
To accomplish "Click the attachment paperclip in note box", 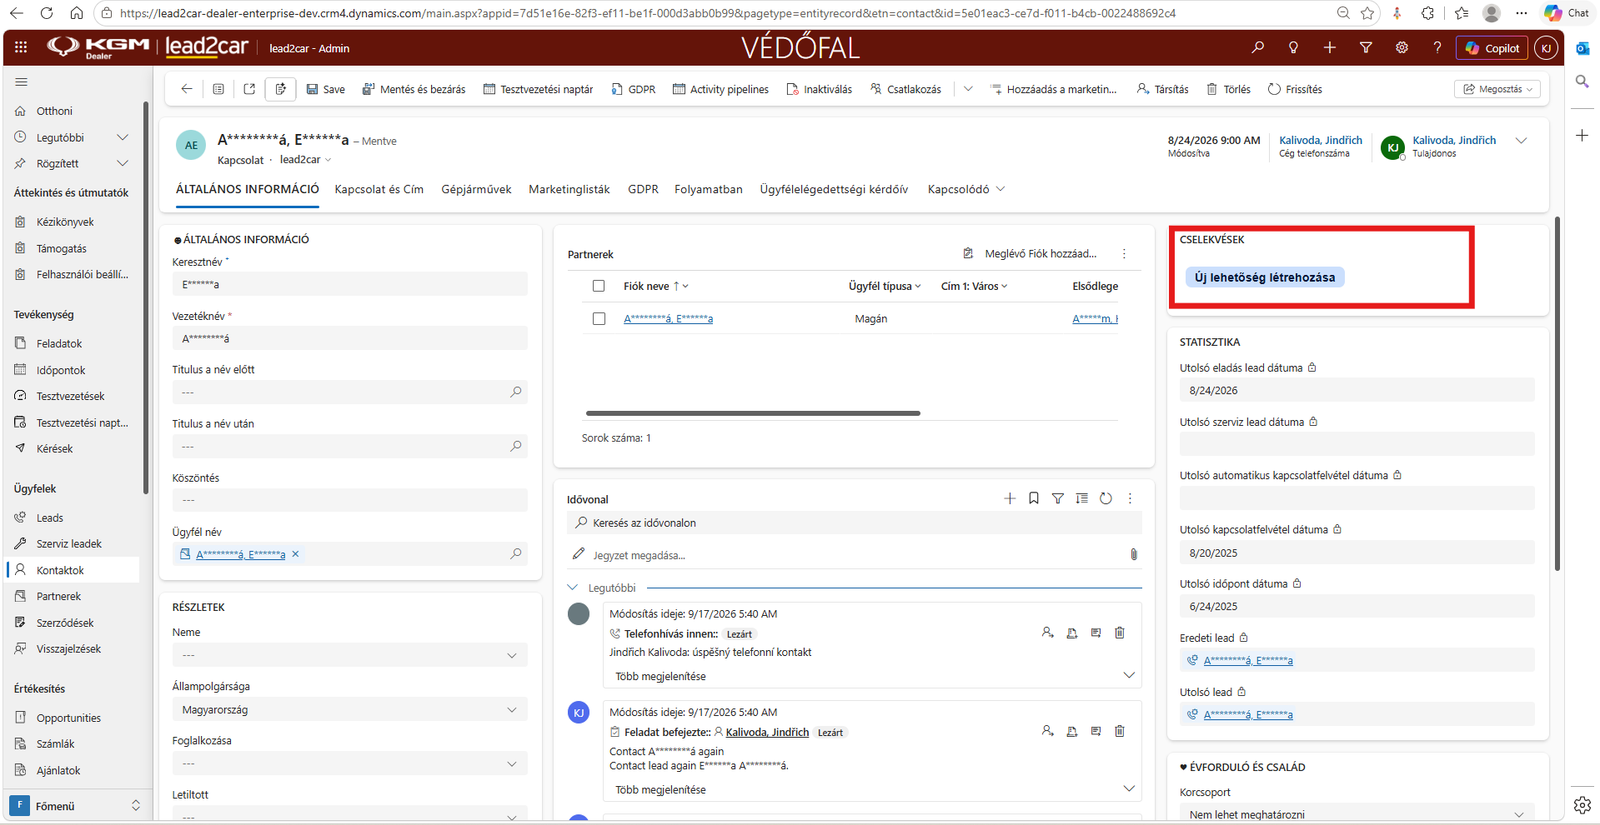I will click(x=1133, y=554).
